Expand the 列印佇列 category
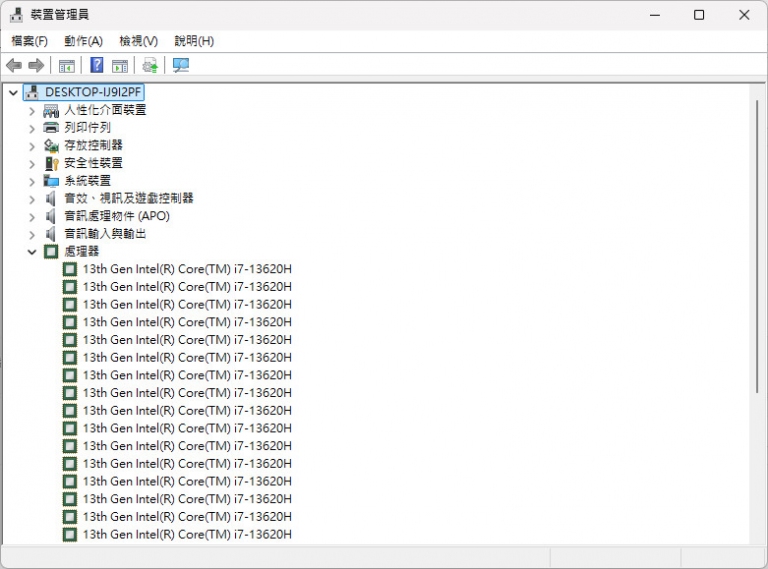The image size is (768, 569). tap(32, 129)
